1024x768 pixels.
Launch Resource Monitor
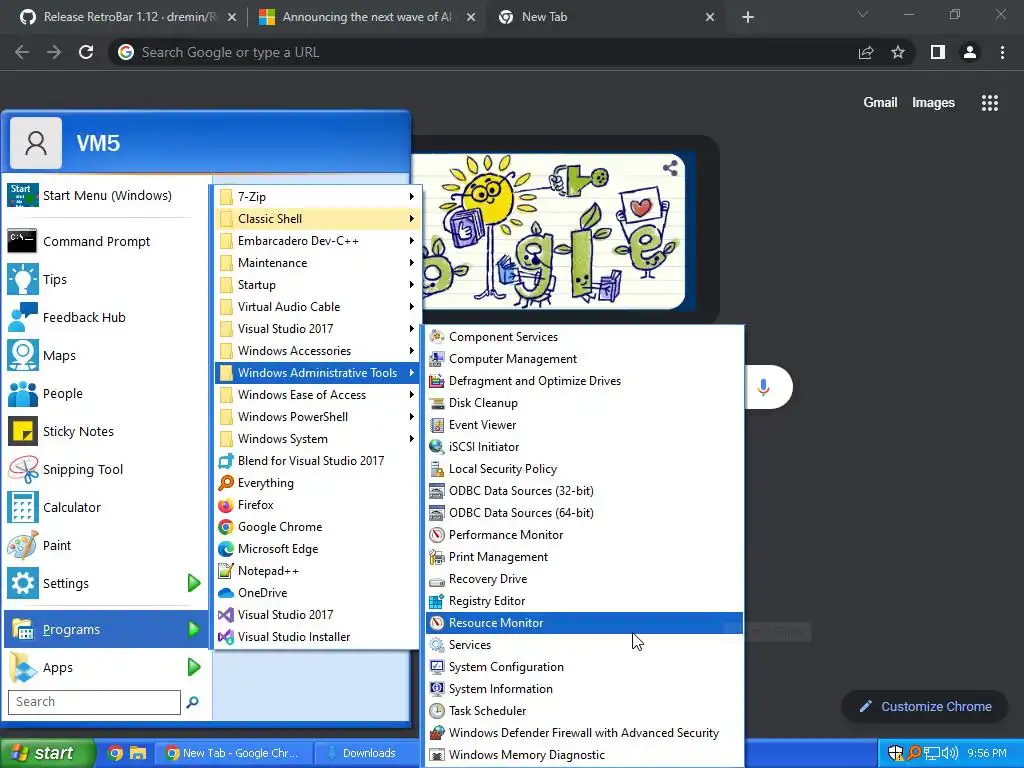(584, 623)
